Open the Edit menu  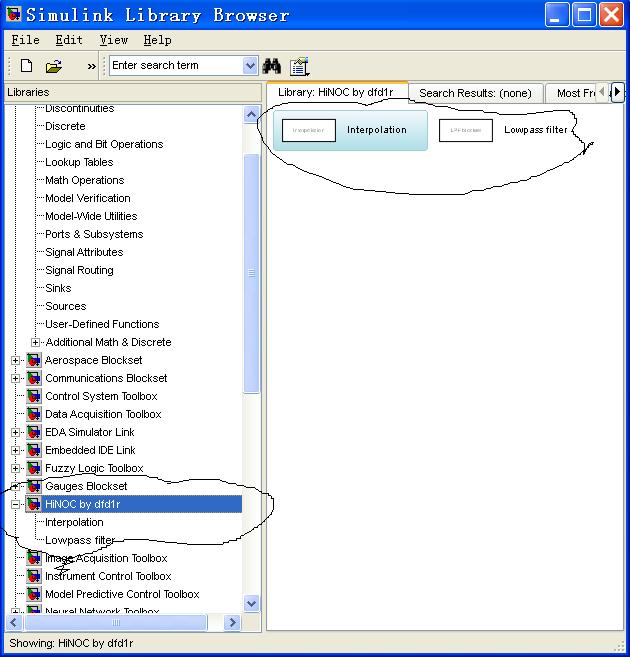click(69, 40)
